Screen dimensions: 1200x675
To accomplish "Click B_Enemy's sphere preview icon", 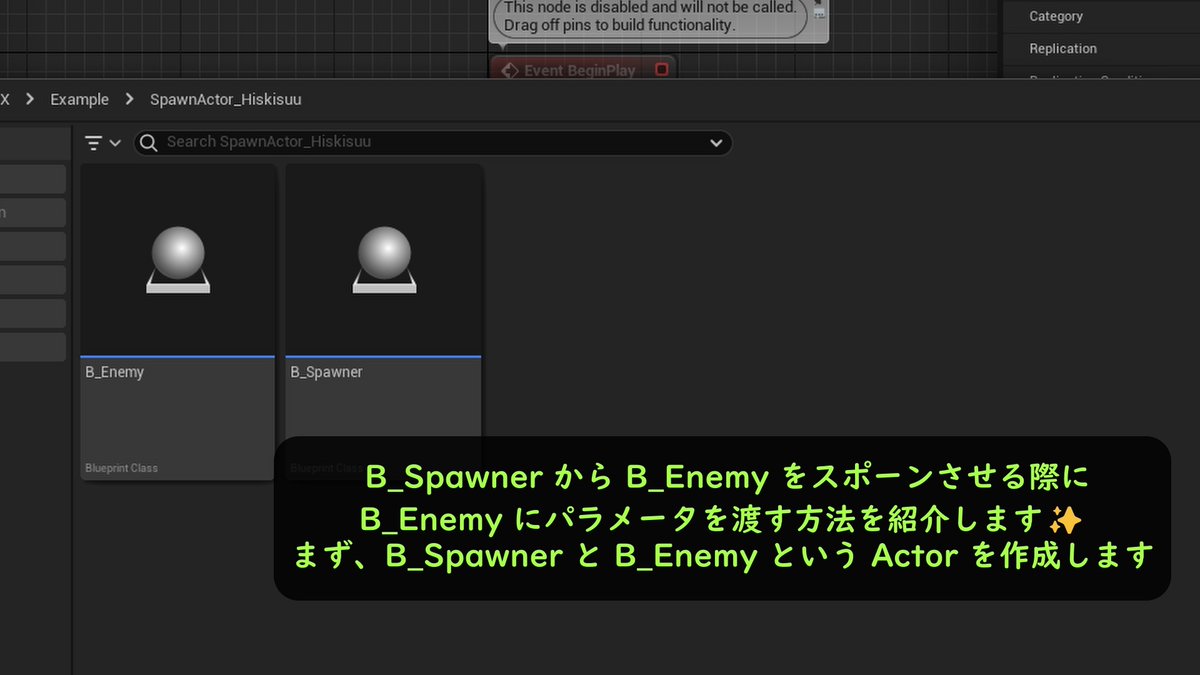I will click(x=178, y=253).
